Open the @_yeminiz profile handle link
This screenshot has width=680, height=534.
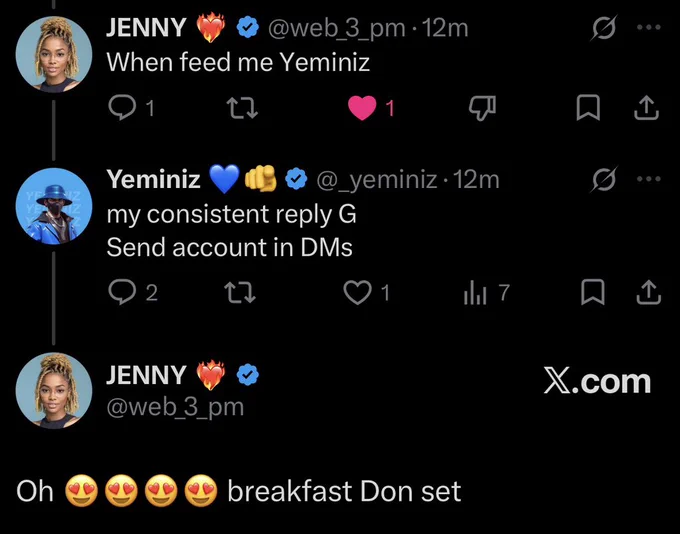tap(377, 180)
